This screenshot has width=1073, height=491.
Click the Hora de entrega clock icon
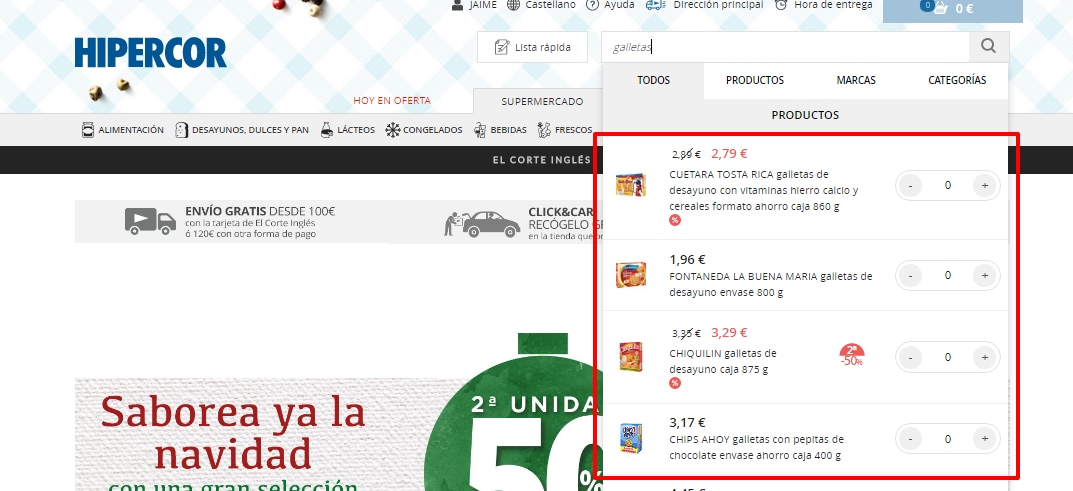780,5
